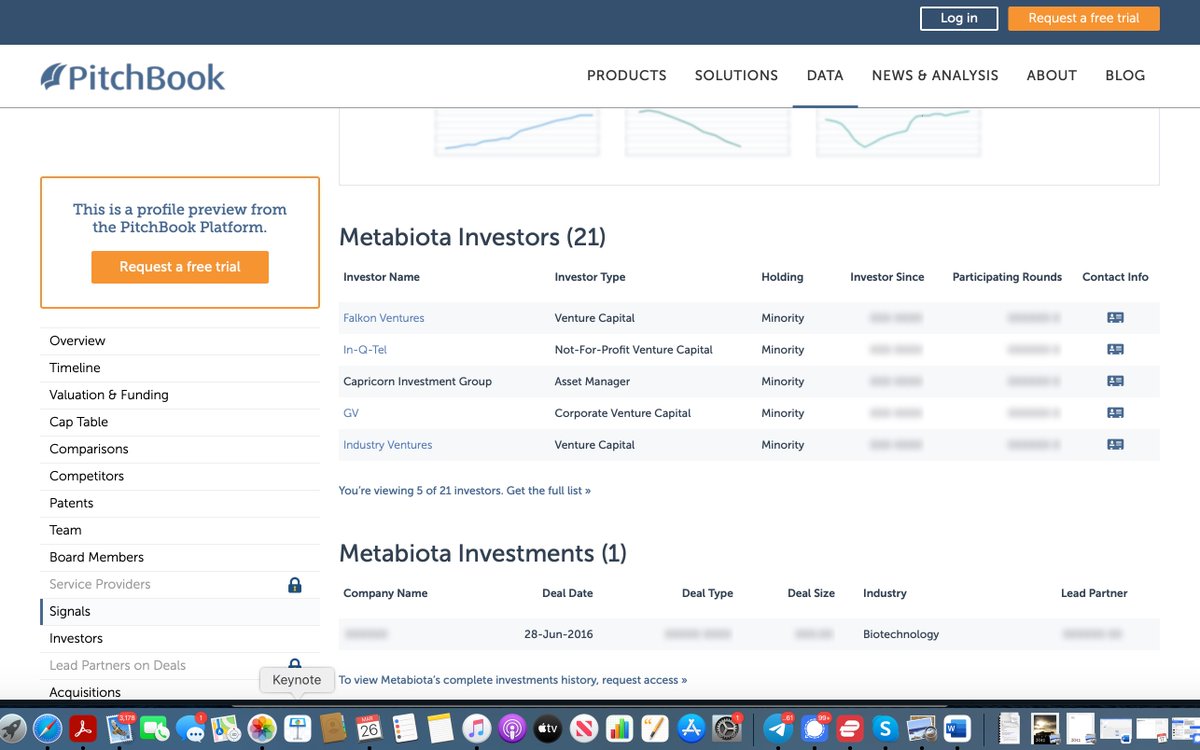
Task: Open PRODUCTS navigation menu
Action: 627,75
